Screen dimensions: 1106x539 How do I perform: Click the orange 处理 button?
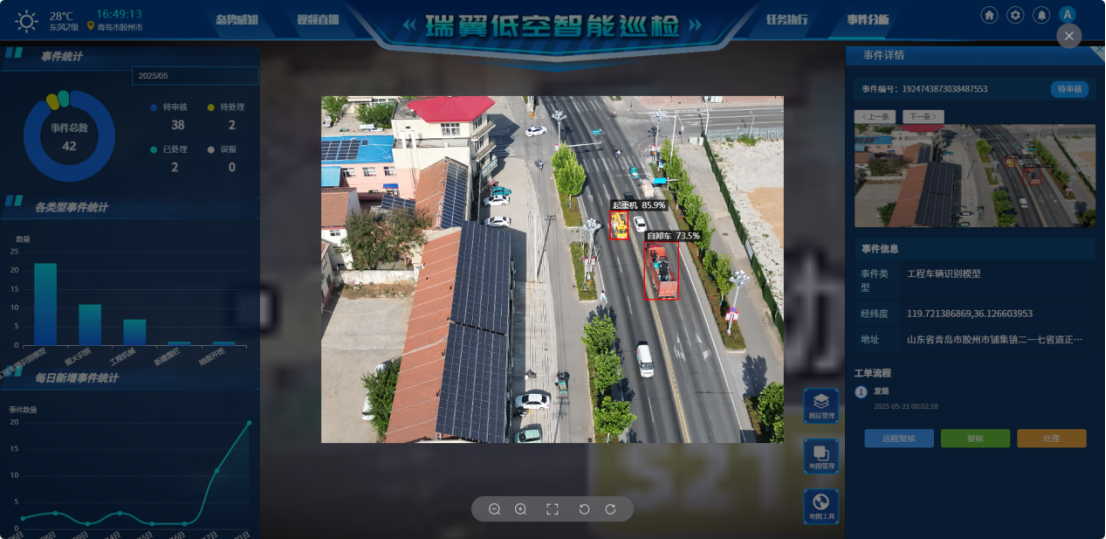[1051, 438]
